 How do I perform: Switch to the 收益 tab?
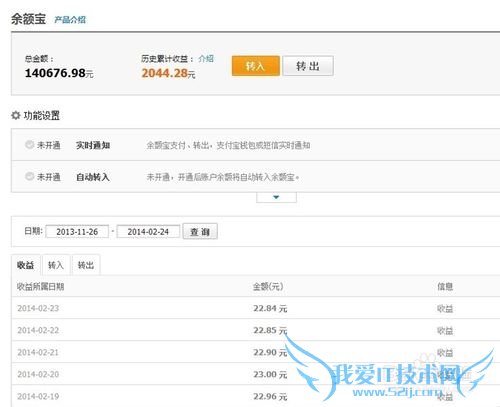point(26,265)
